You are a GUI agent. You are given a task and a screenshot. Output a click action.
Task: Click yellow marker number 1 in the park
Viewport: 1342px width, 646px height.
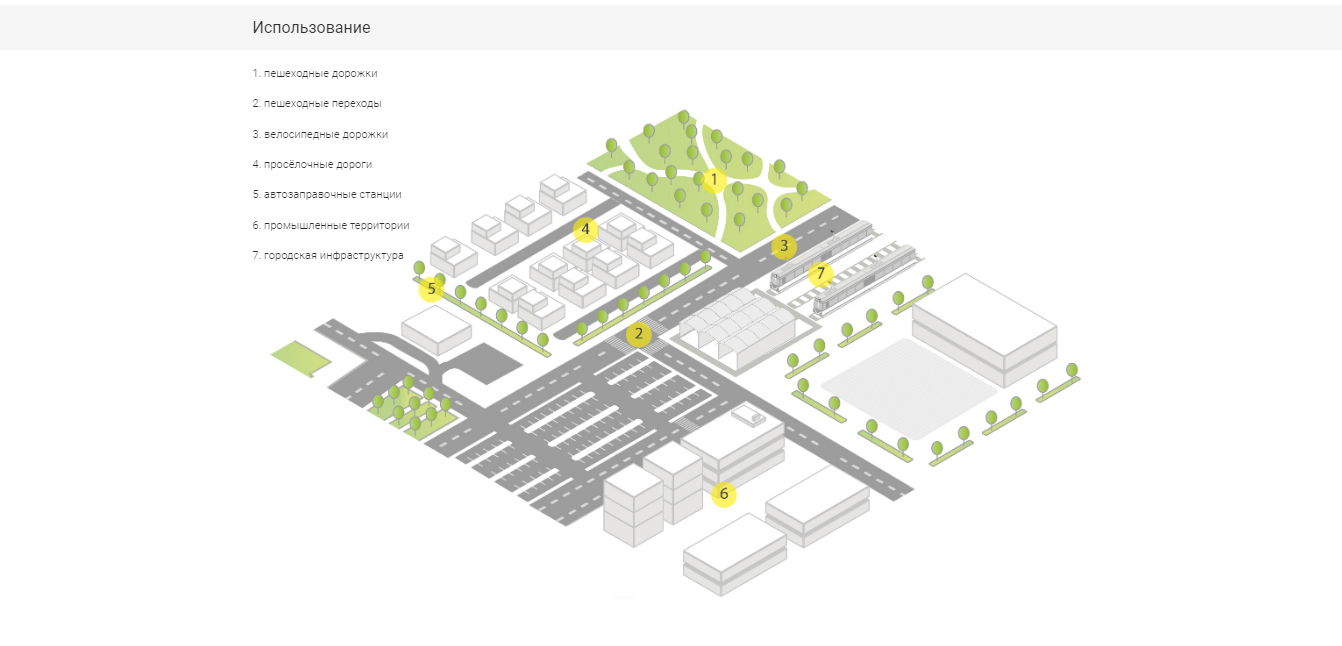(714, 180)
